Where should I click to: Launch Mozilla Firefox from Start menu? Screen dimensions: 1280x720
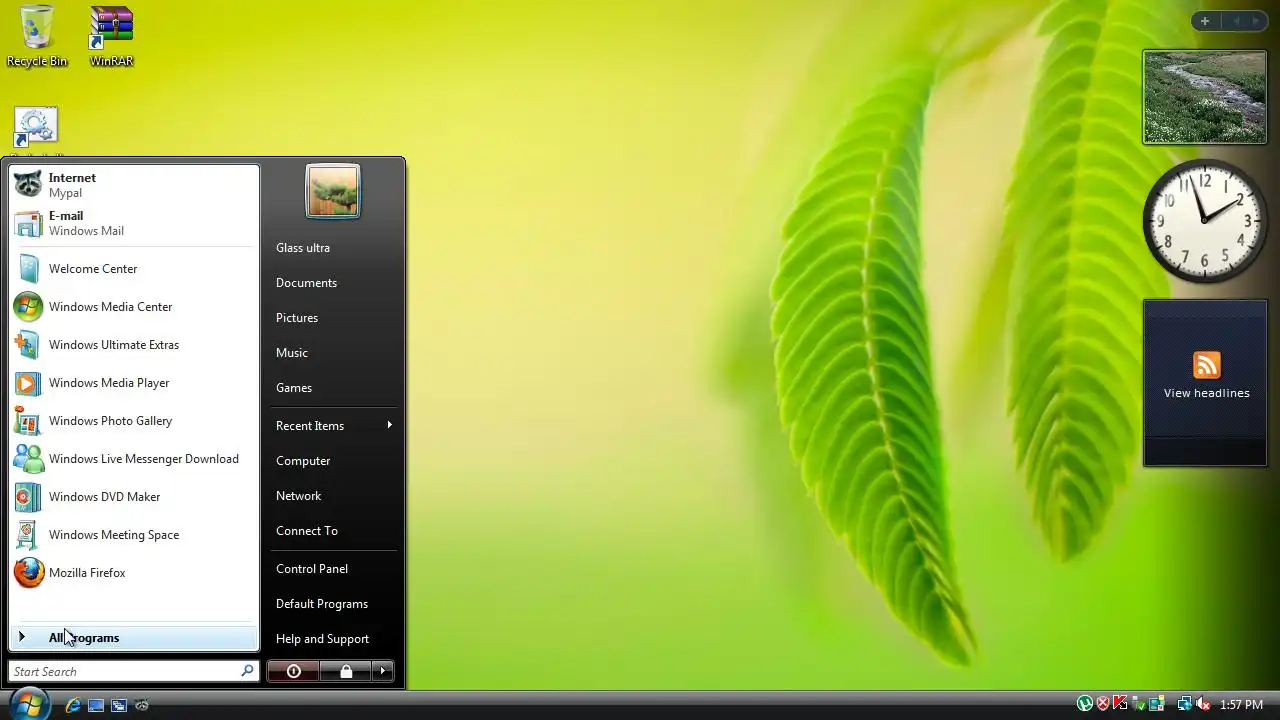coord(133,573)
